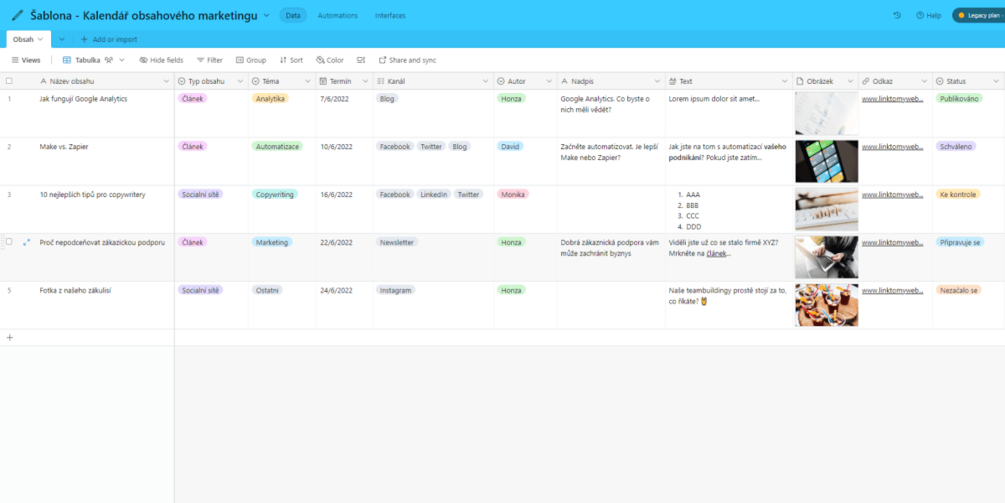Click the Typ obsahu field type icon
1005x503 pixels.
point(181,81)
